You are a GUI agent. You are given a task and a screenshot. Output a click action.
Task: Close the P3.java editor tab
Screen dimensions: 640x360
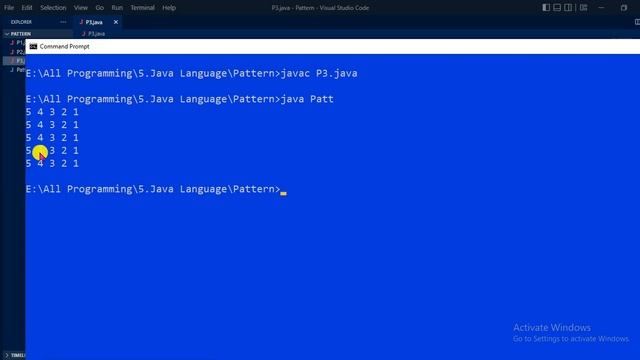[116, 22]
